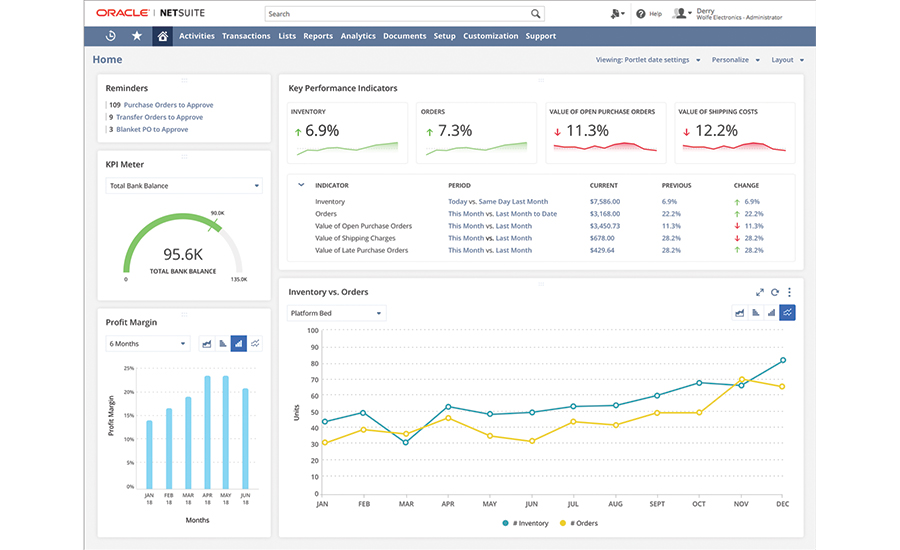
Task: Switch Profit Margin chart to line view
Action: pos(255,343)
